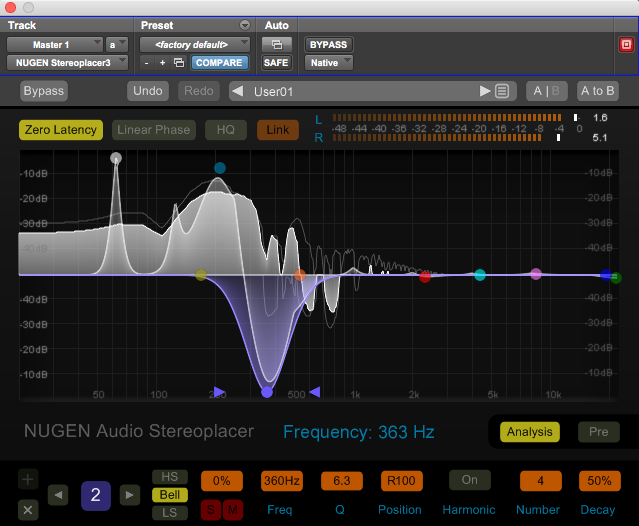Select next band arrow
Image resolution: width=639 pixels, height=526 pixels.
[x=130, y=495]
